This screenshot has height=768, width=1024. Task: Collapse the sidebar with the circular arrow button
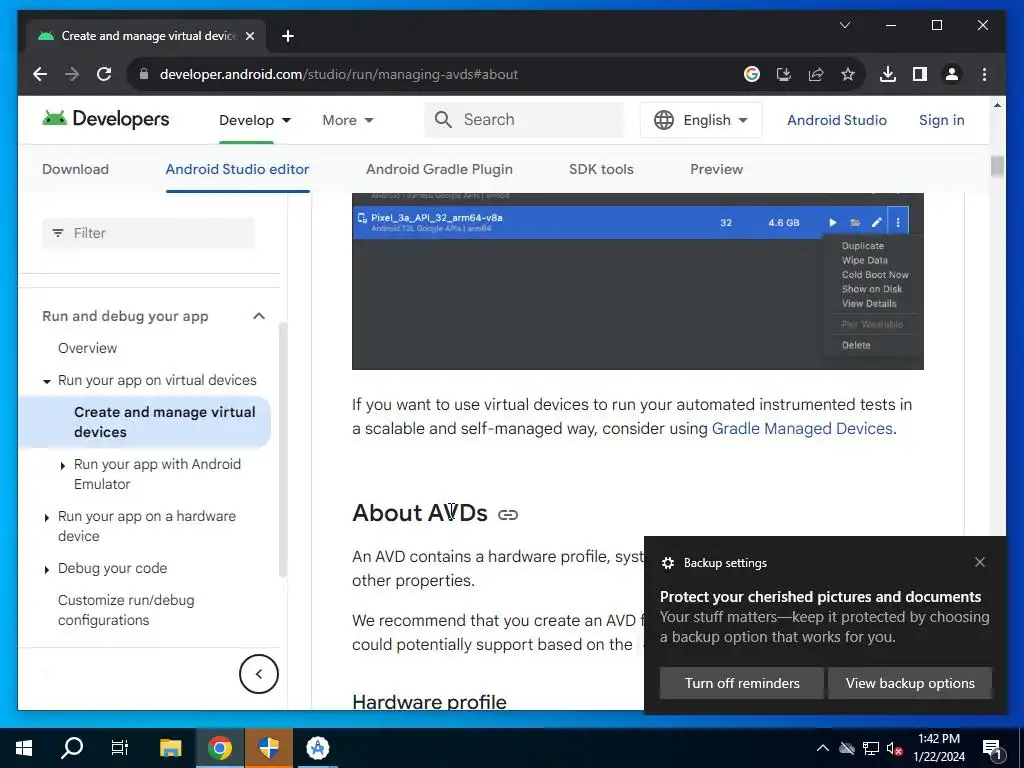[x=259, y=673]
